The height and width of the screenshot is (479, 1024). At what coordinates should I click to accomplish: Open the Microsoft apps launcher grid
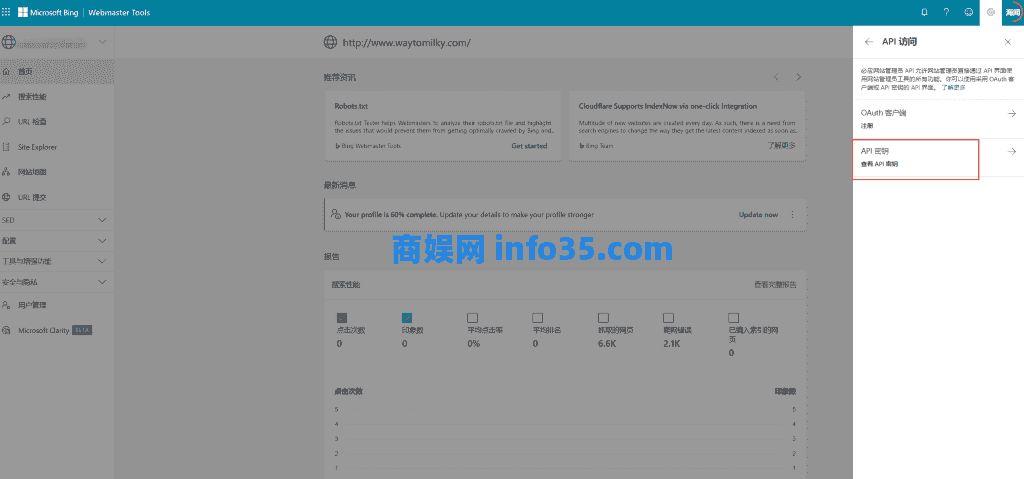(7, 12)
